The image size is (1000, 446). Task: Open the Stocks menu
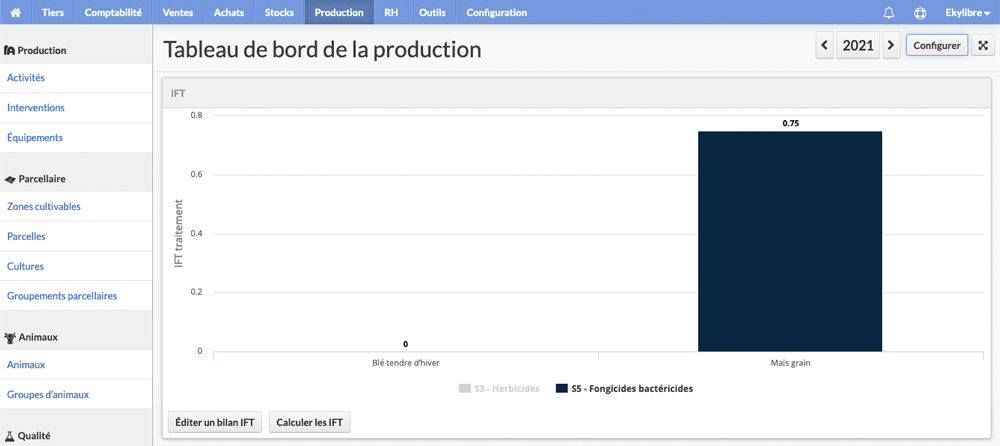(279, 12)
